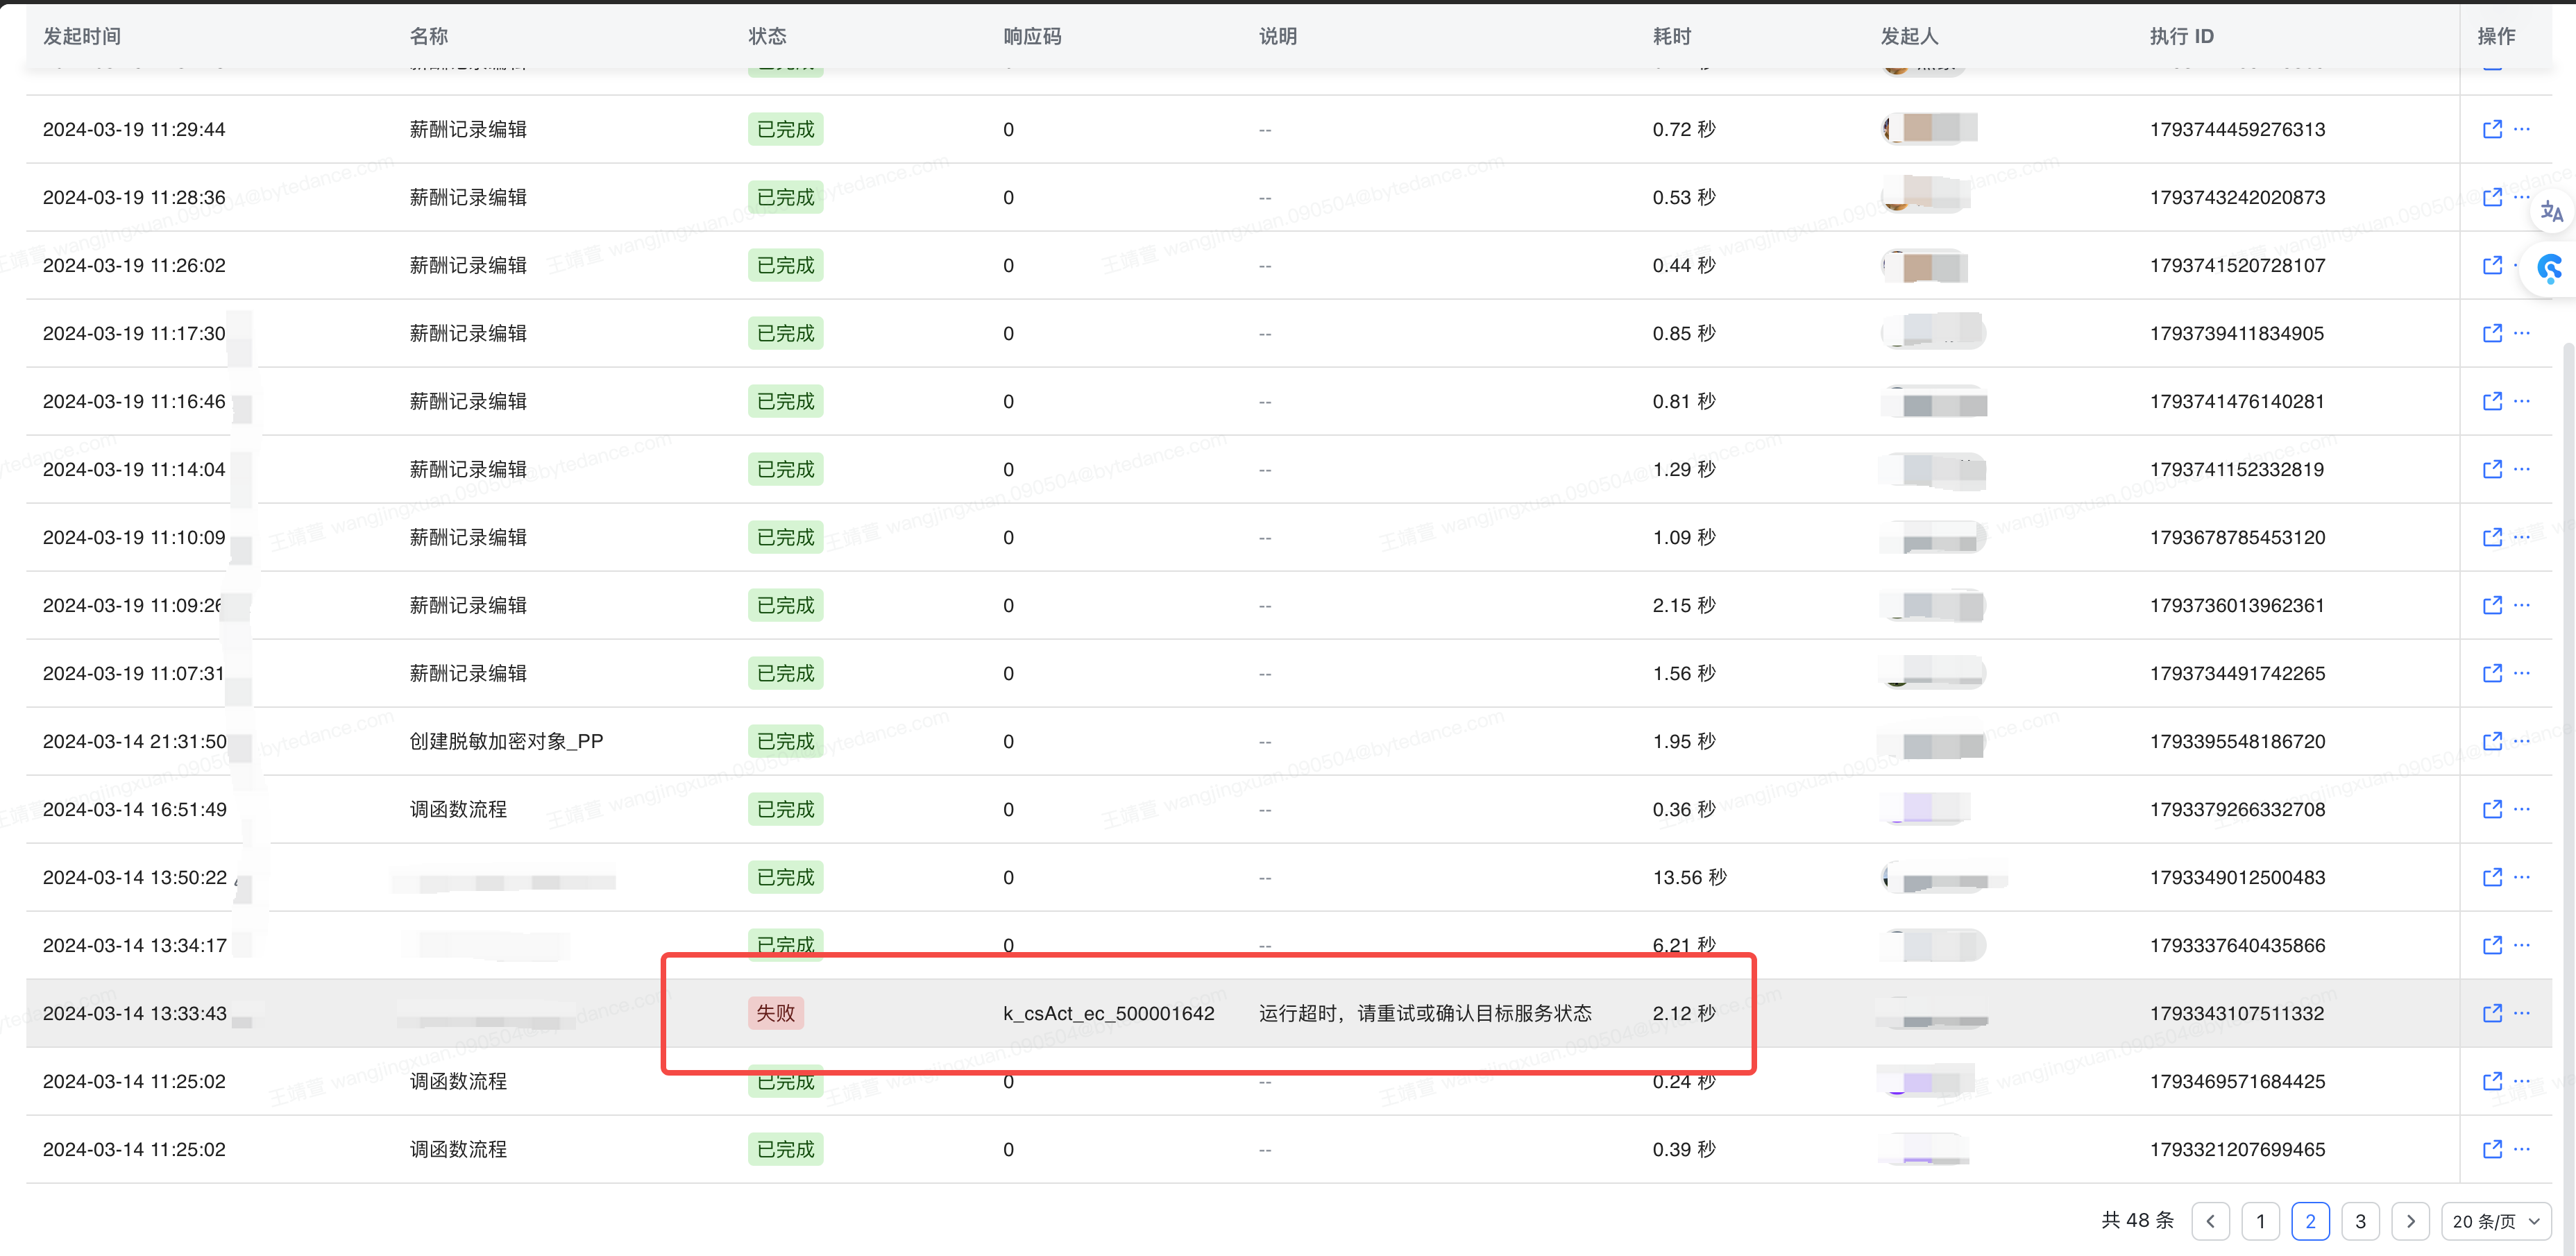Screen dimensions: 2576x1256
Task: Open details link icon for execution 1793741520728107
Action: (x=2492, y=265)
